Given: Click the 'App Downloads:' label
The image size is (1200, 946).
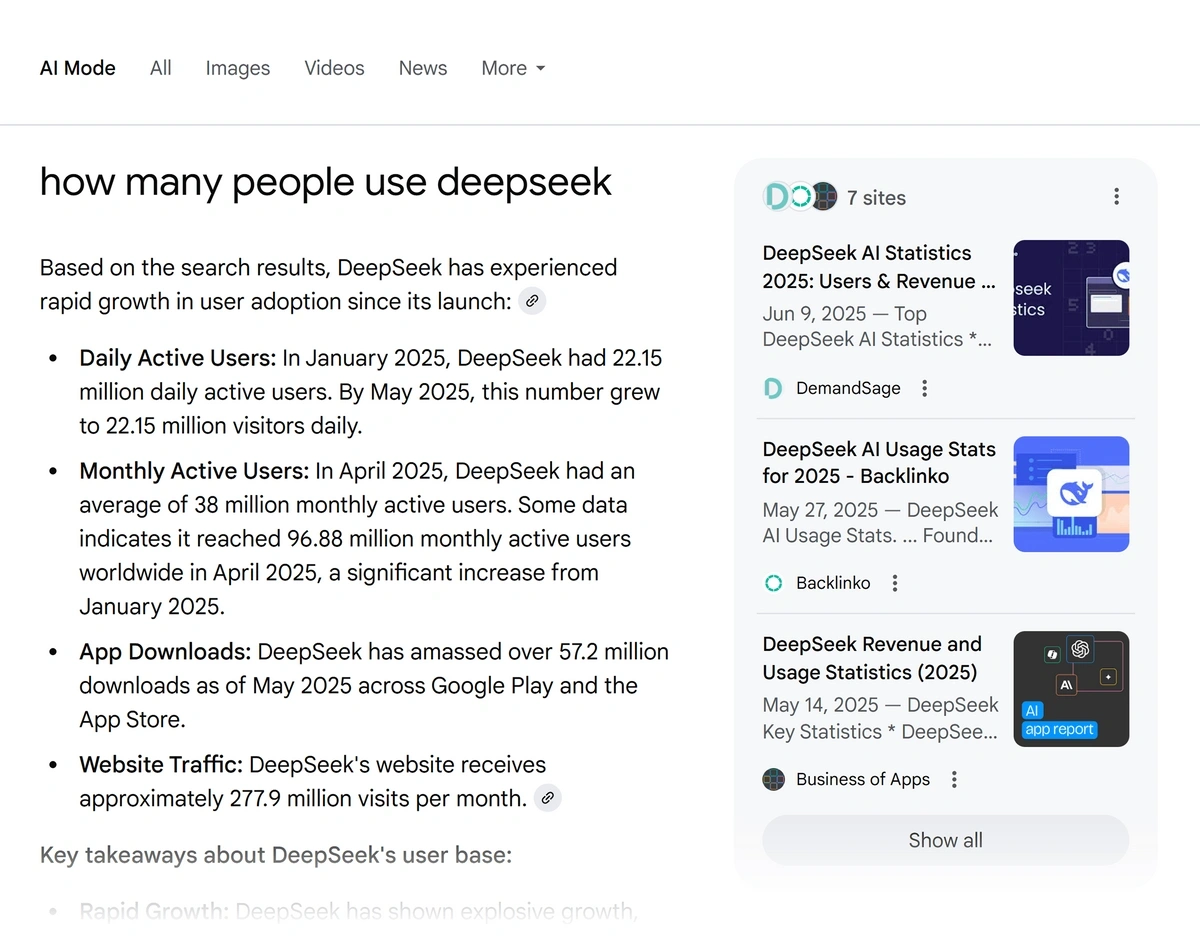Looking at the screenshot, I should click(165, 652).
